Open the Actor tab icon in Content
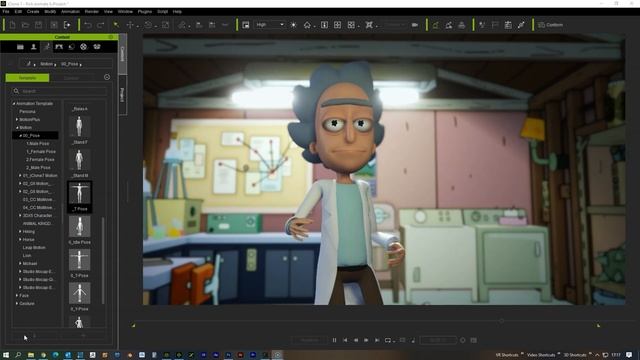Viewport: 640px width, 360px height. click(x=34, y=47)
